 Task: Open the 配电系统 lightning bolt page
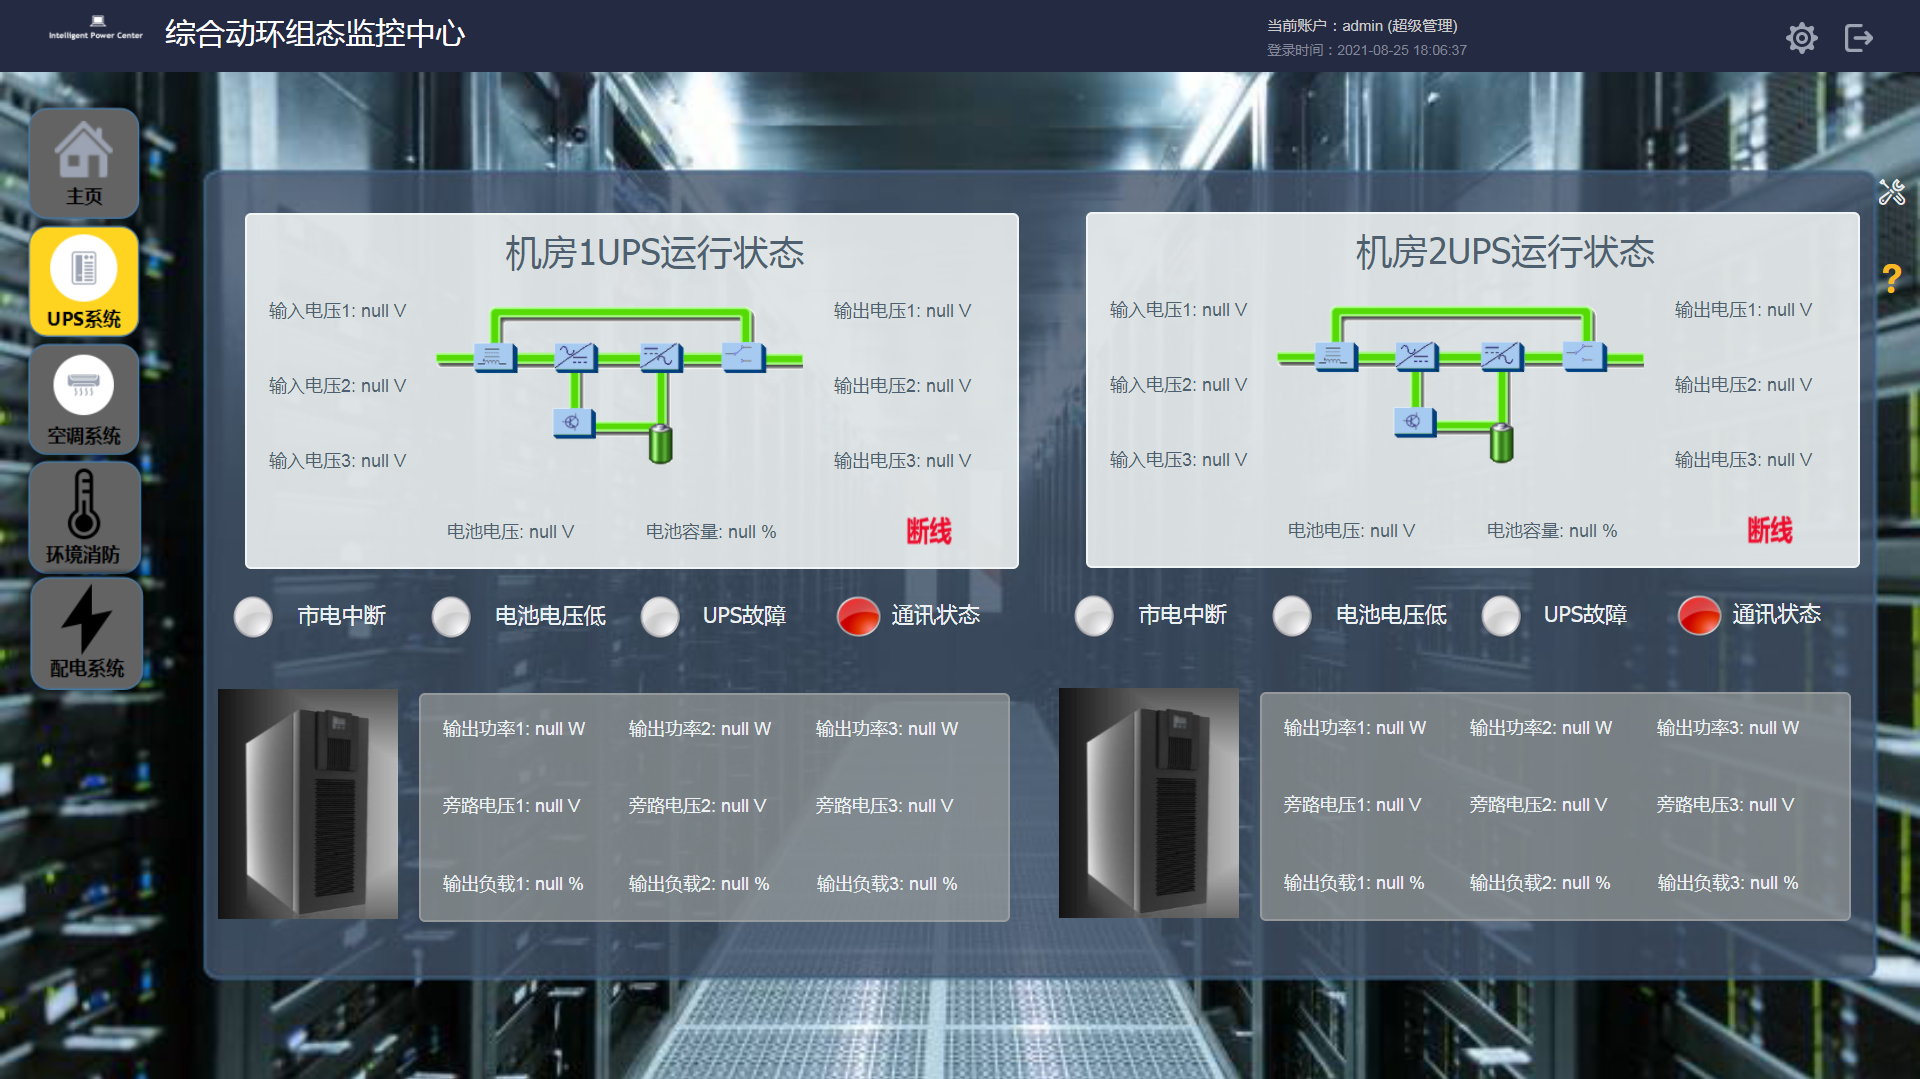[x=86, y=634]
